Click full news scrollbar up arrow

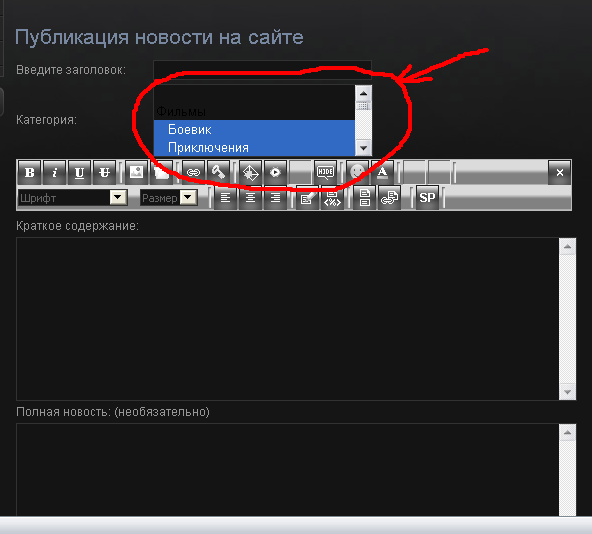[567, 433]
